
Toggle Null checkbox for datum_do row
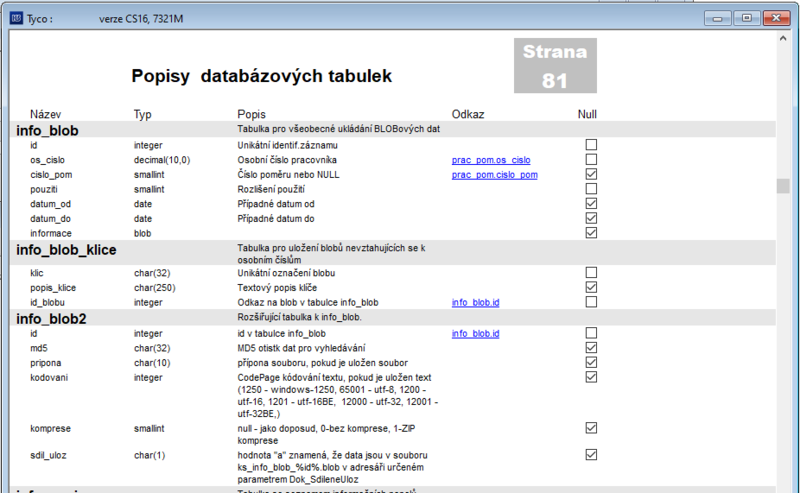pos(591,218)
